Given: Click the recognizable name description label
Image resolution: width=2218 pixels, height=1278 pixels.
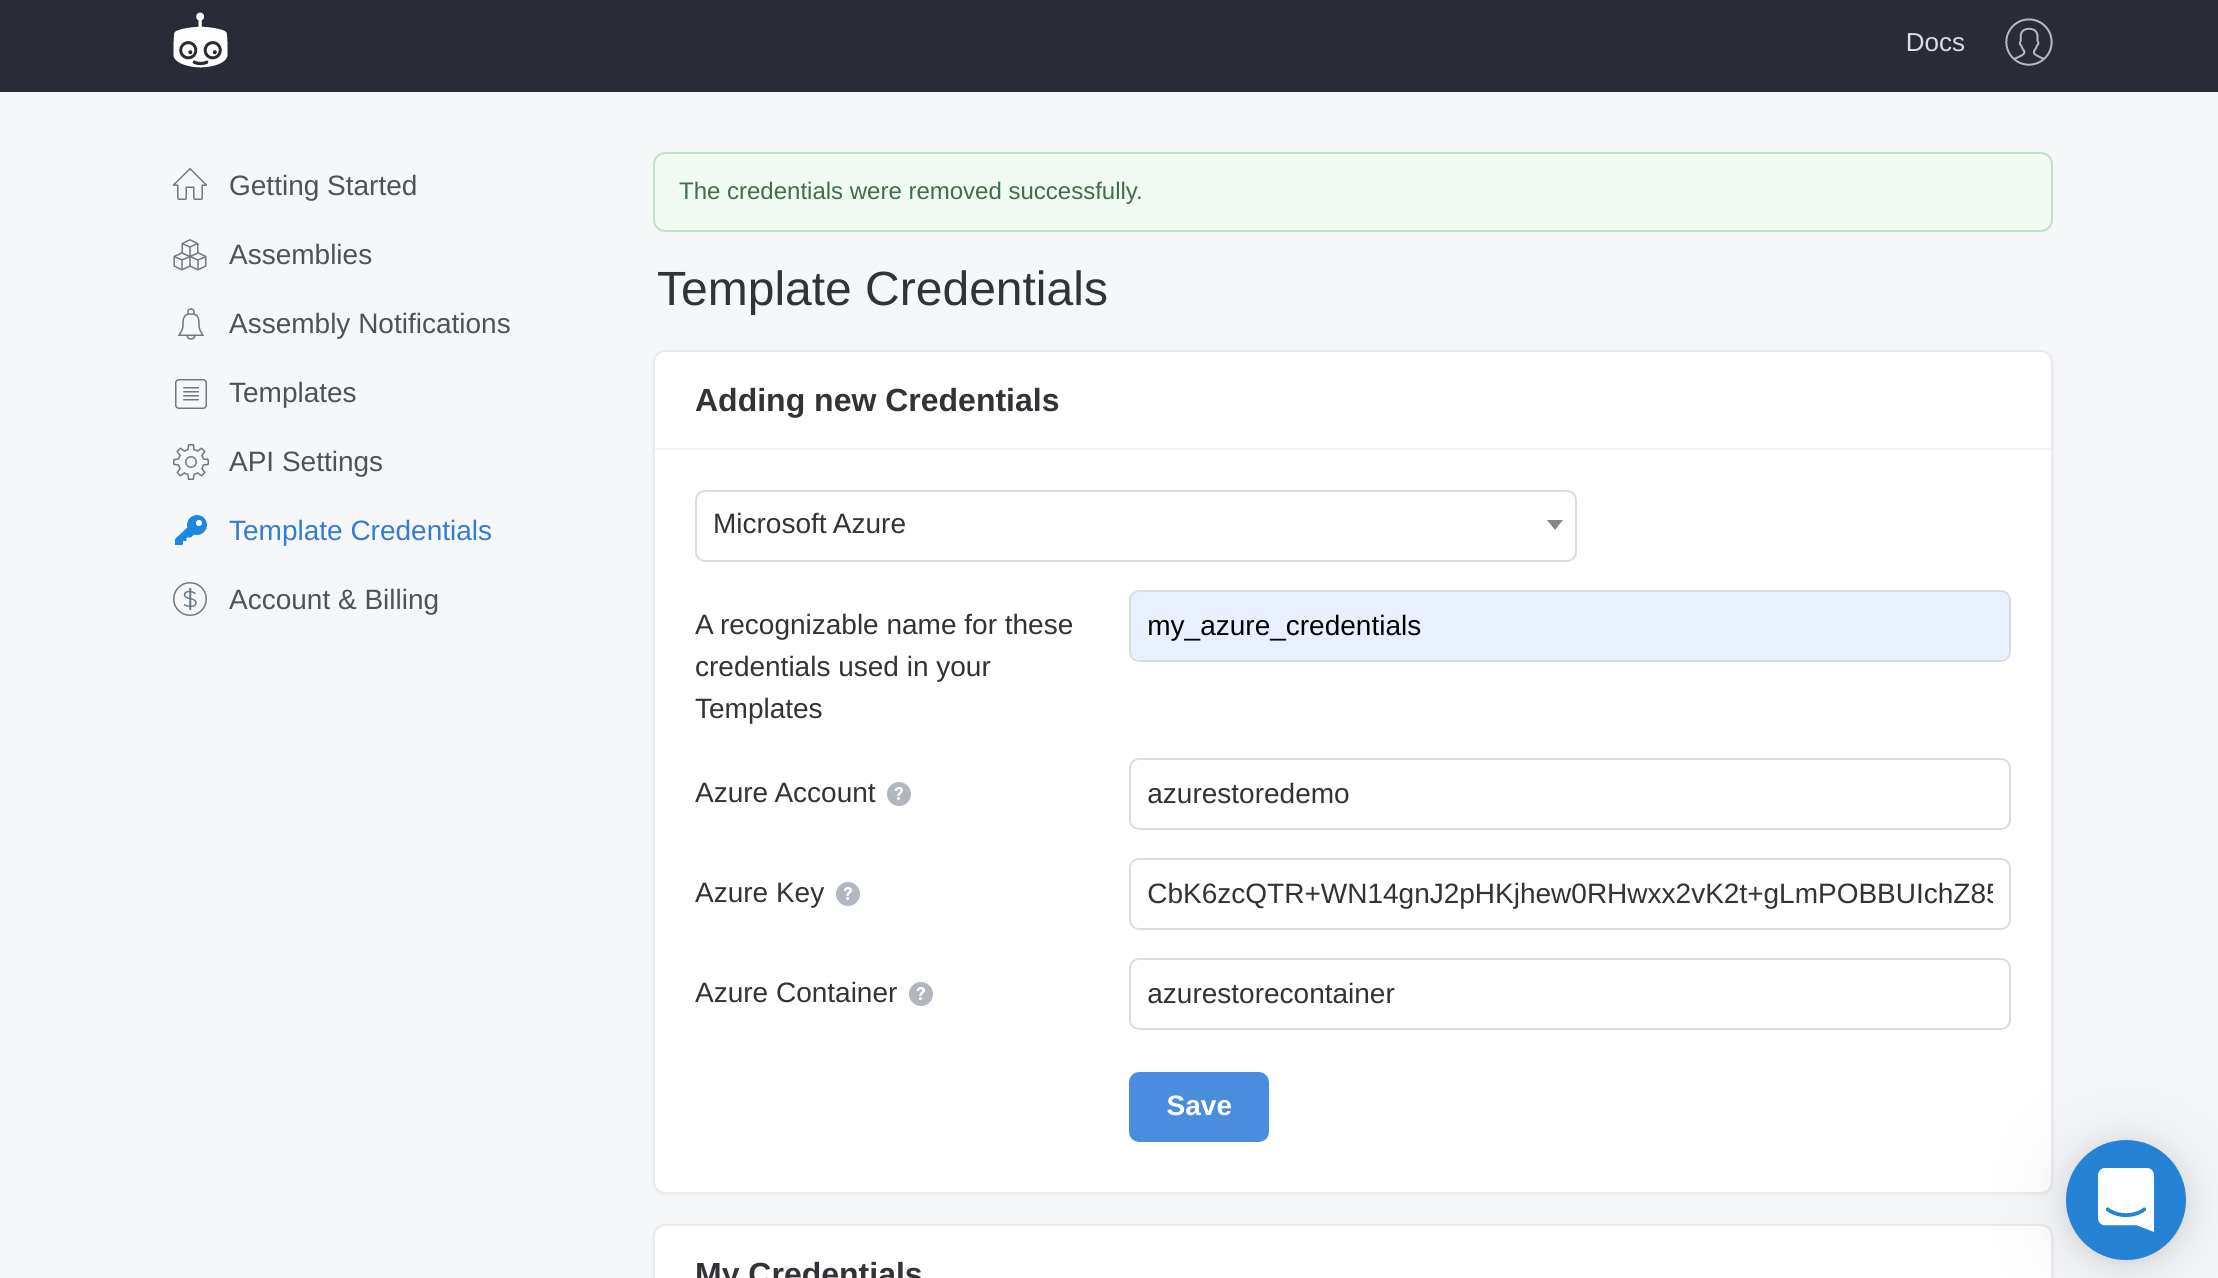Looking at the screenshot, I should tap(884, 667).
